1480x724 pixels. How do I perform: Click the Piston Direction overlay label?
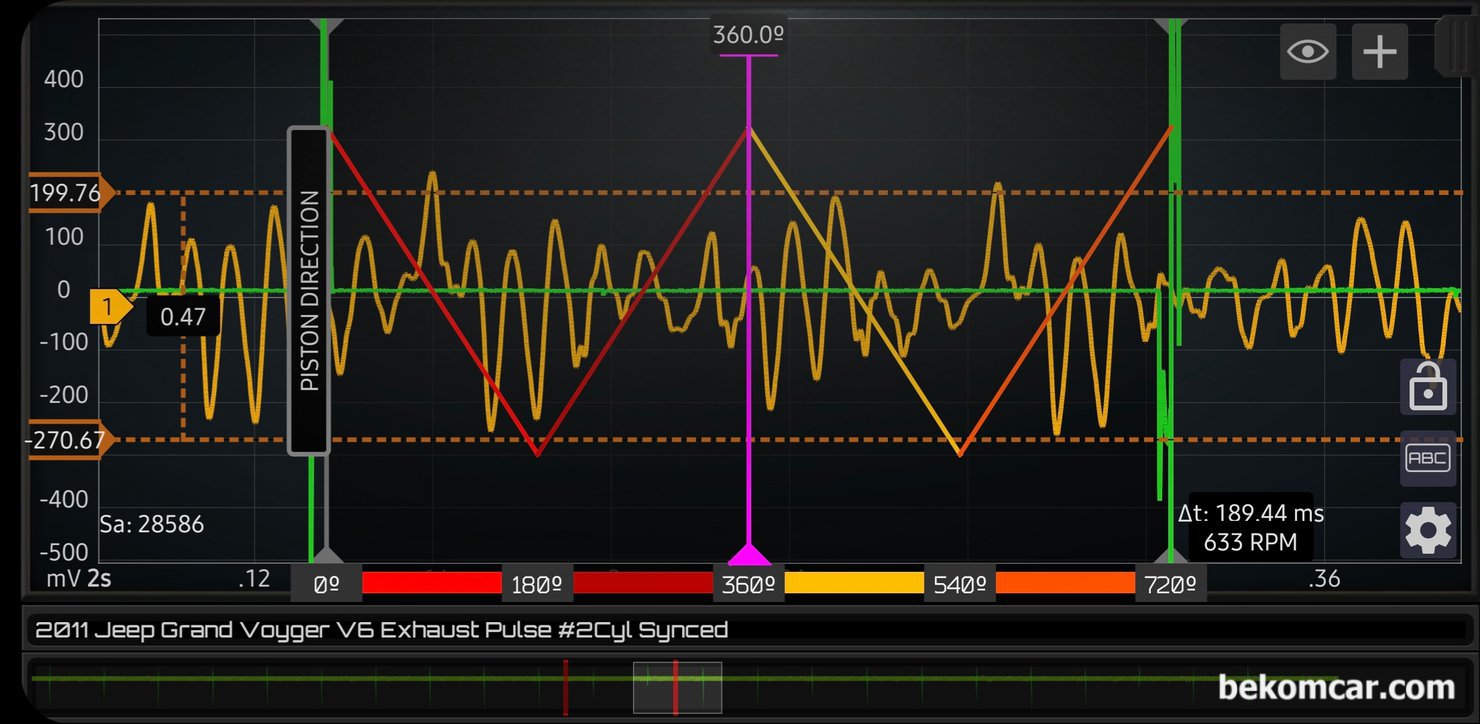[x=309, y=291]
